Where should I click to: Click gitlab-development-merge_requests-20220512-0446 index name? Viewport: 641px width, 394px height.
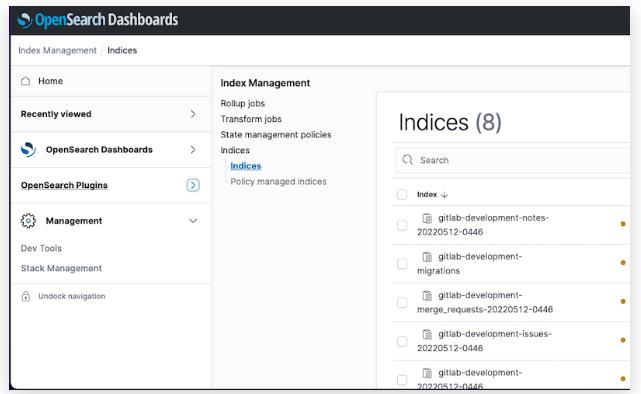485,302
